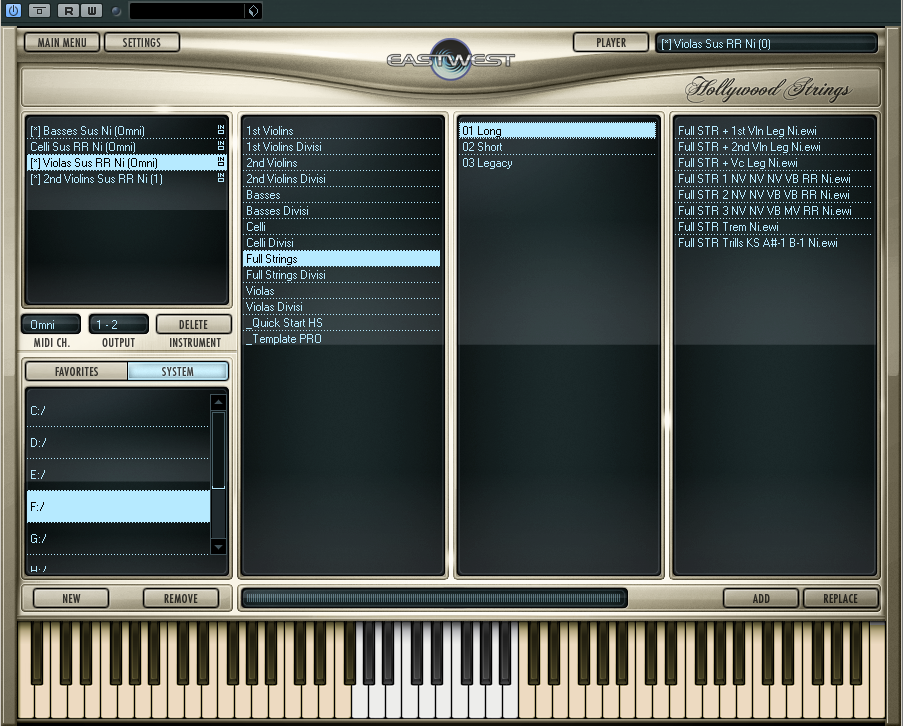Open the Violas Divisi folder

tap(342, 307)
